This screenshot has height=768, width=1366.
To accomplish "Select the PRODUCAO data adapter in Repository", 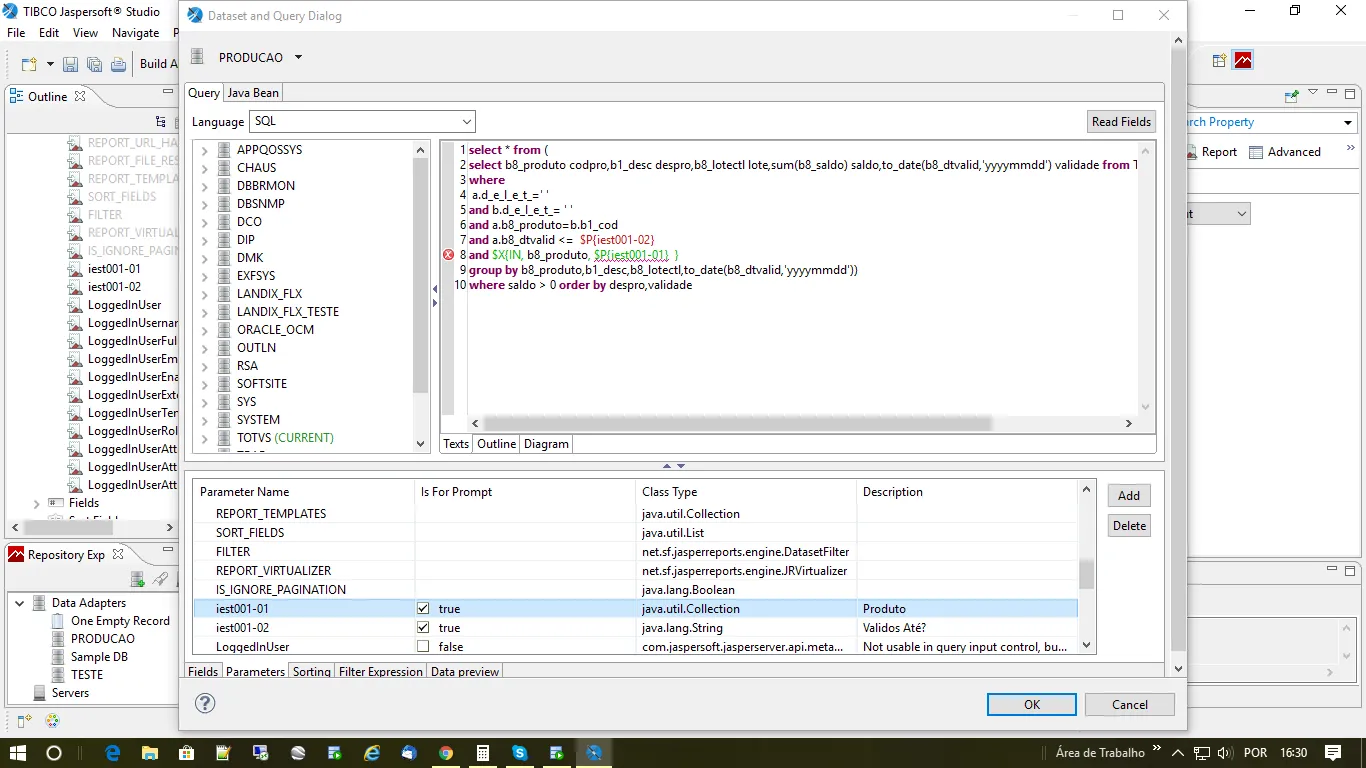I will [x=102, y=639].
